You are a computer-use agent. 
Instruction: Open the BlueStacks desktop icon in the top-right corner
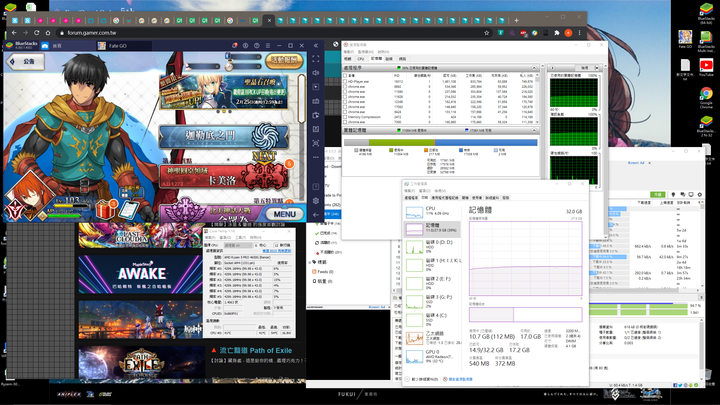click(706, 12)
